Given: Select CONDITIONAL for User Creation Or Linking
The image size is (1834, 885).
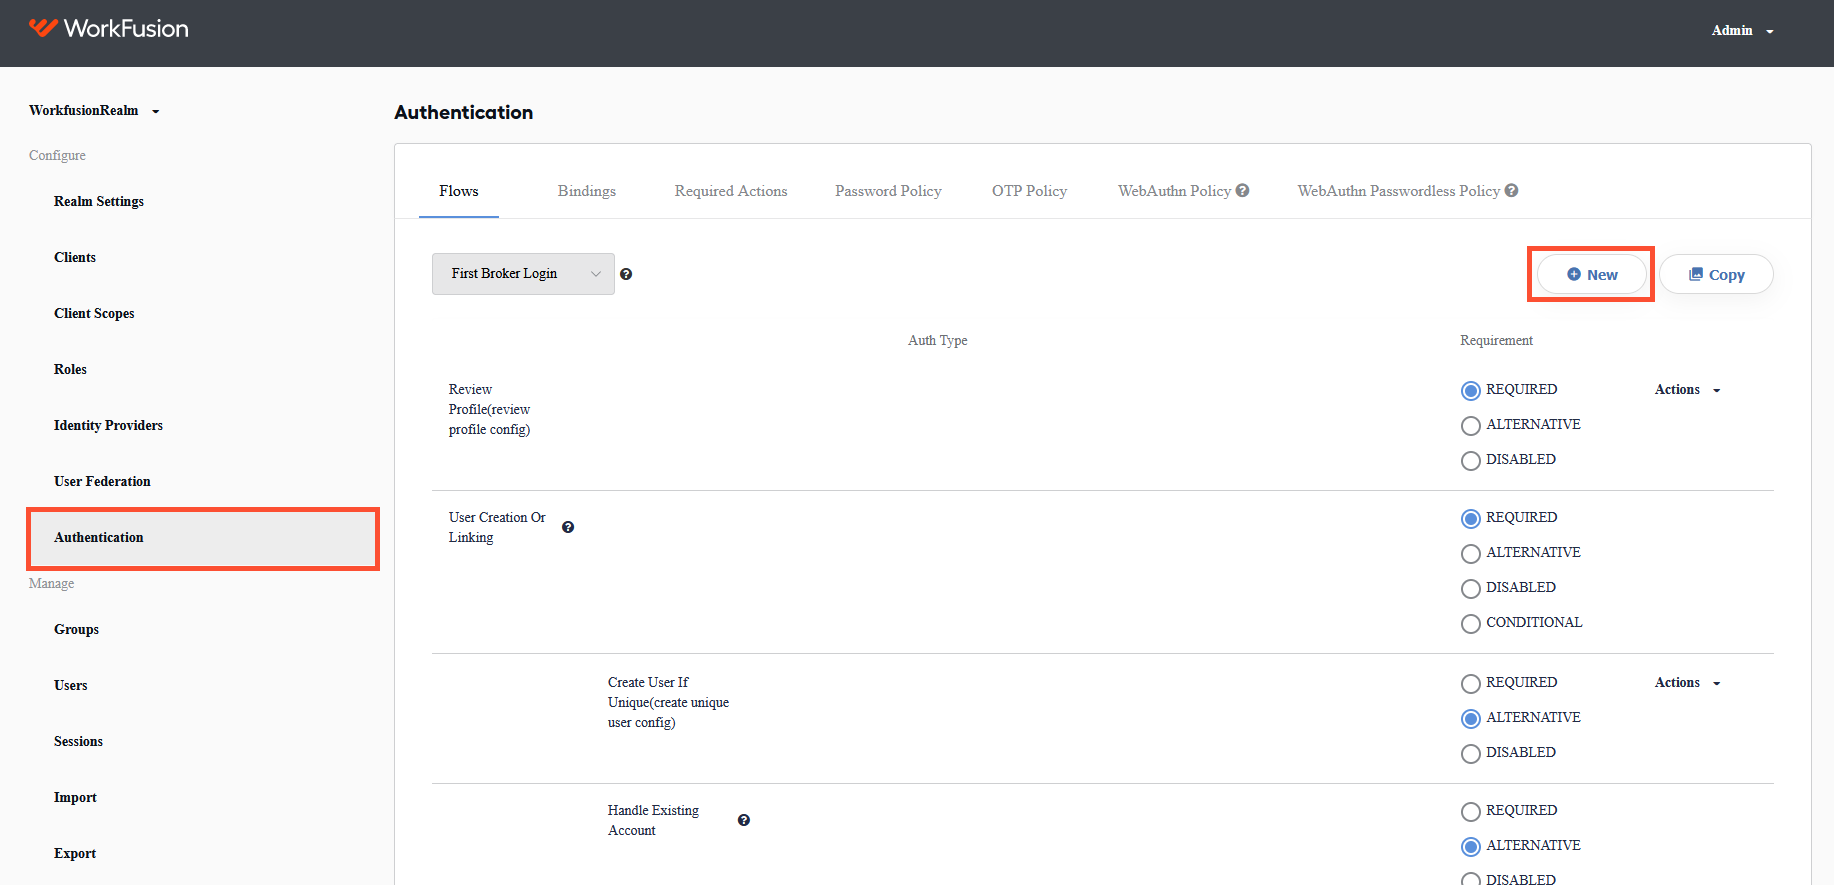Looking at the screenshot, I should coord(1470,623).
